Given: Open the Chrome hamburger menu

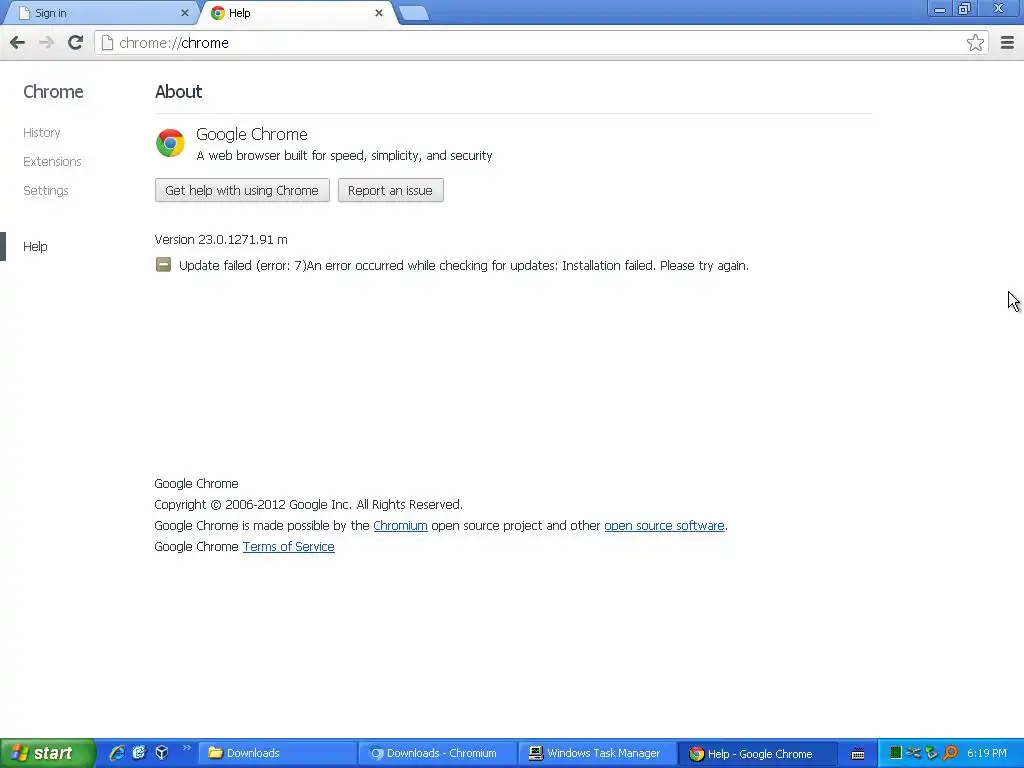Looking at the screenshot, I should coord(1007,43).
